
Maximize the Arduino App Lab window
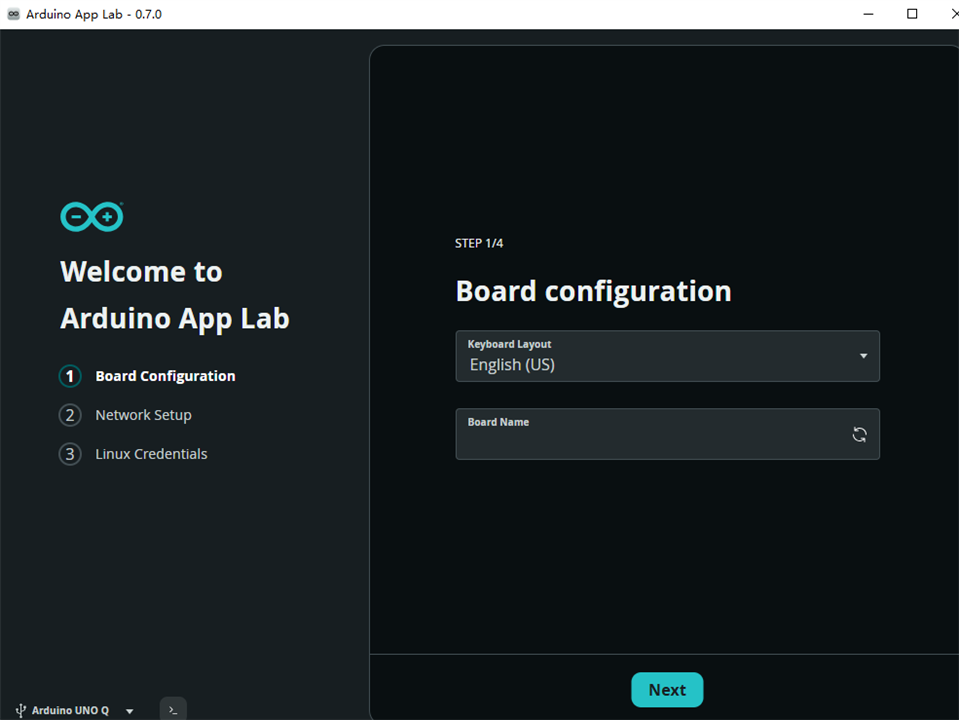pos(912,14)
